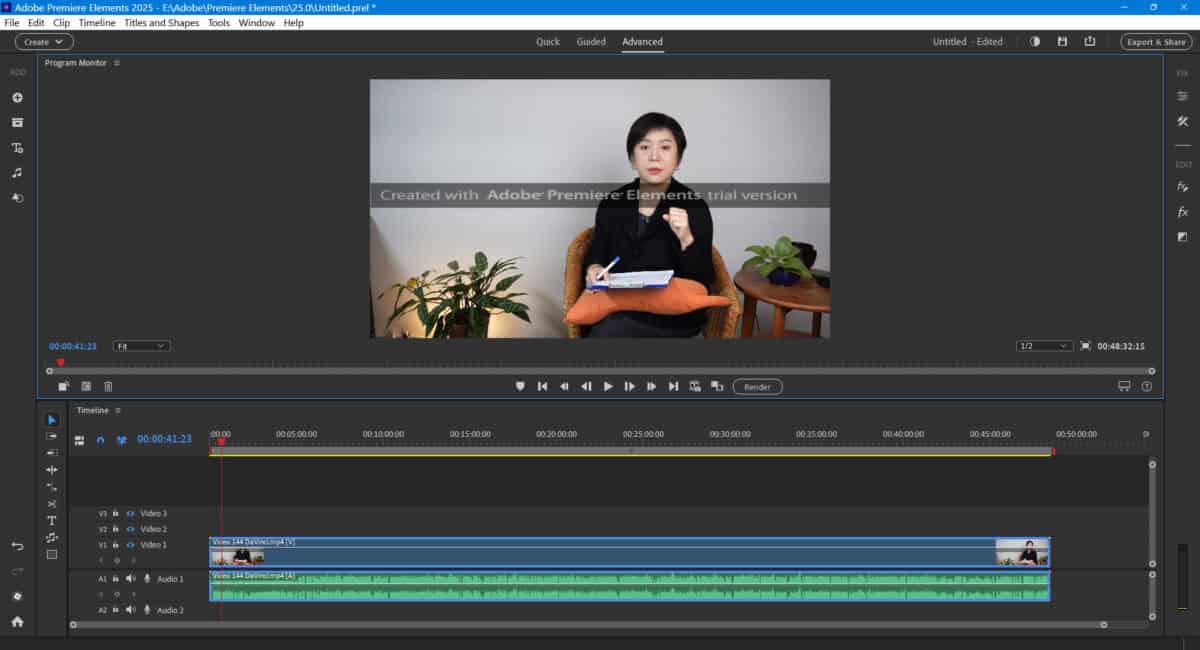
Task: Open the Create dropdown
Action: [x=44, y=42]
